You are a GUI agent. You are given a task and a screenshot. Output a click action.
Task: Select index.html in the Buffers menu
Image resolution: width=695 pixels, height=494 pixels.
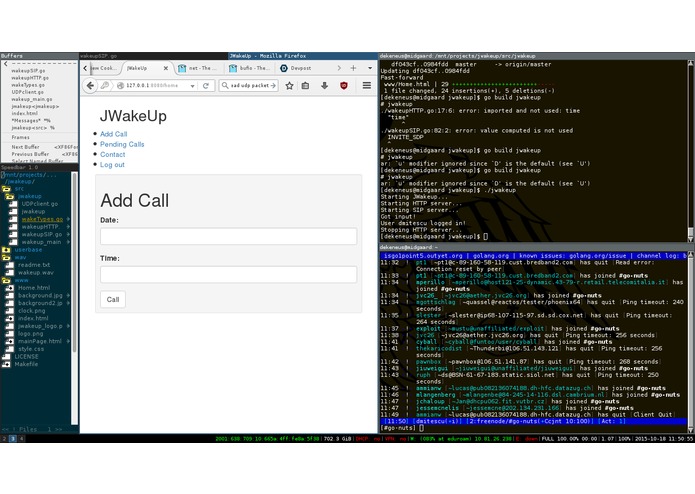point(24,113)
